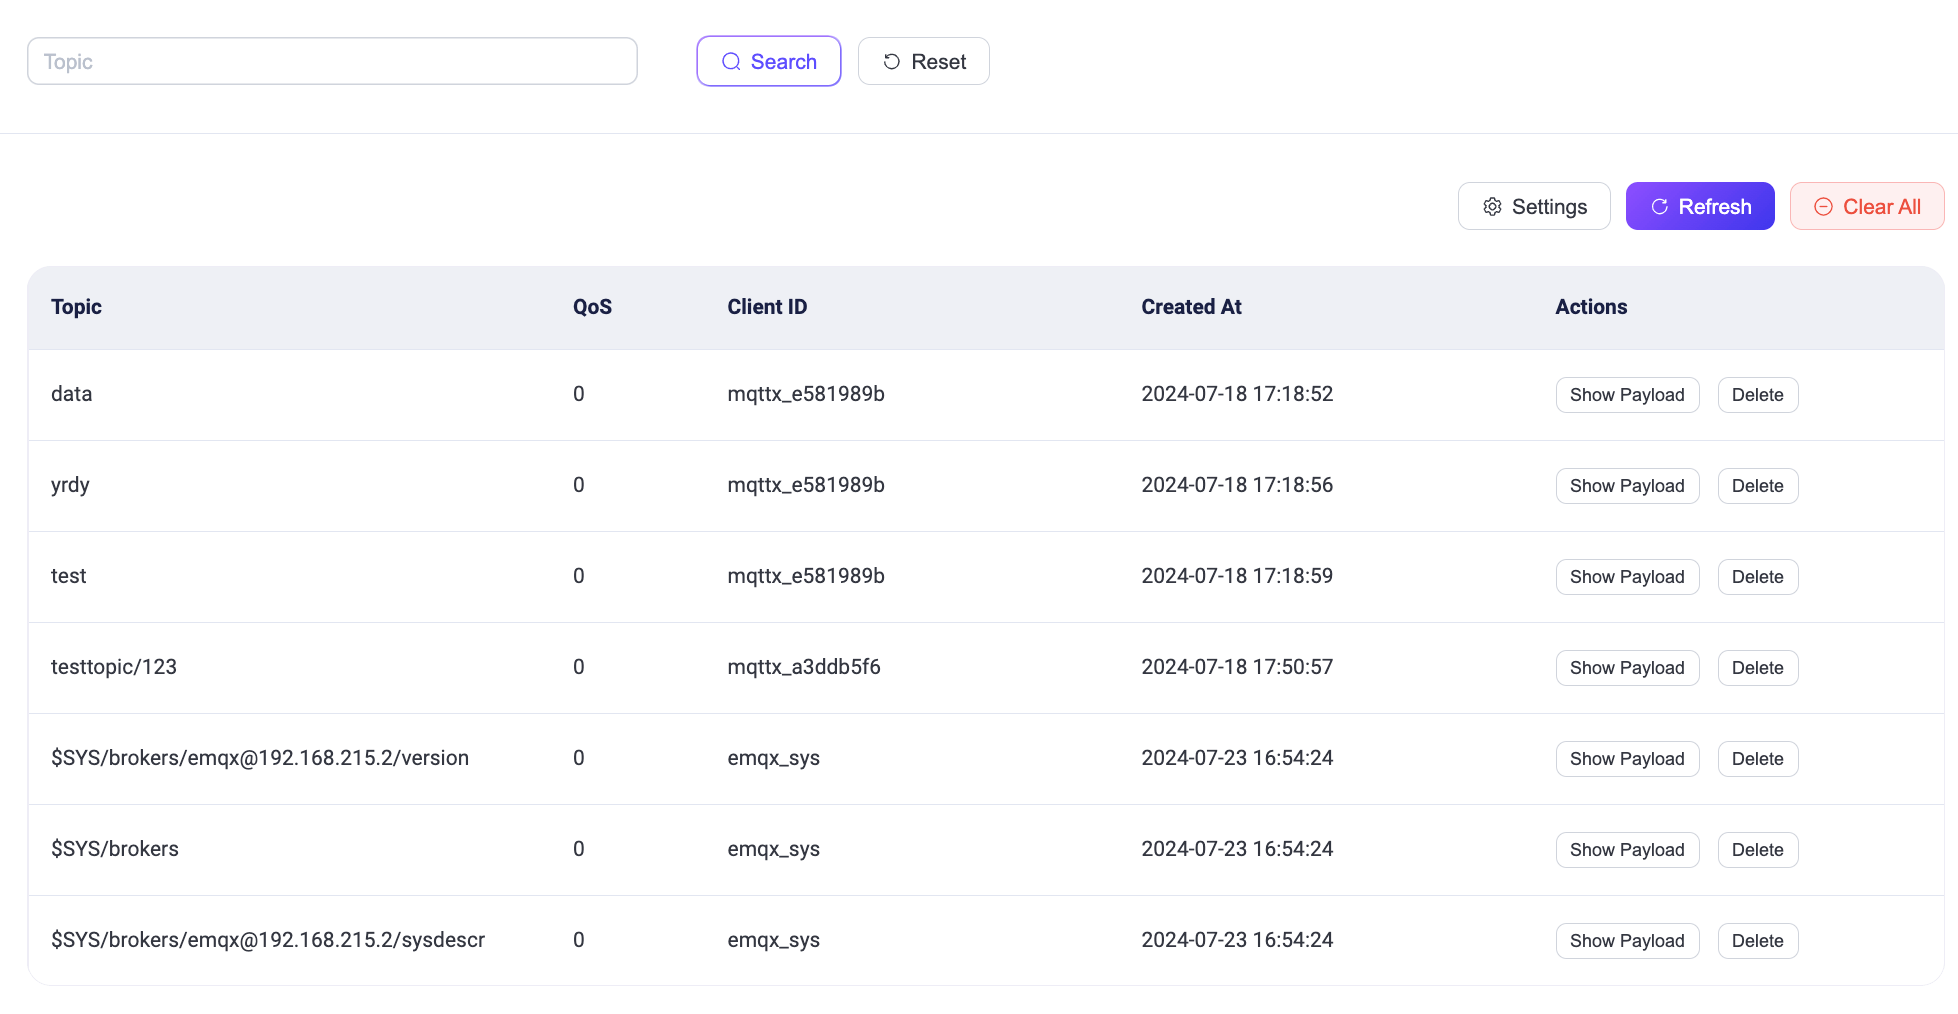The height and width of the screenshot is (1014, 1958).
Task: Select the mqttx_a3ddb5f6 client ID cell
Action: tap(803, 667)
